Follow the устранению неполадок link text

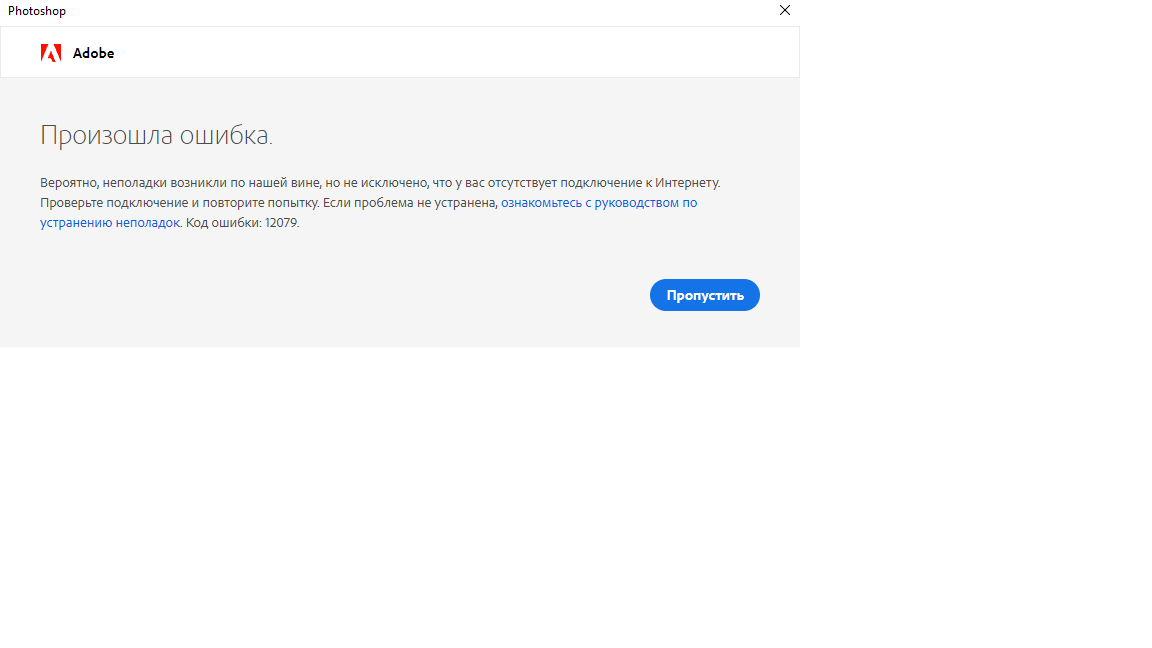[x=110, y=223]
